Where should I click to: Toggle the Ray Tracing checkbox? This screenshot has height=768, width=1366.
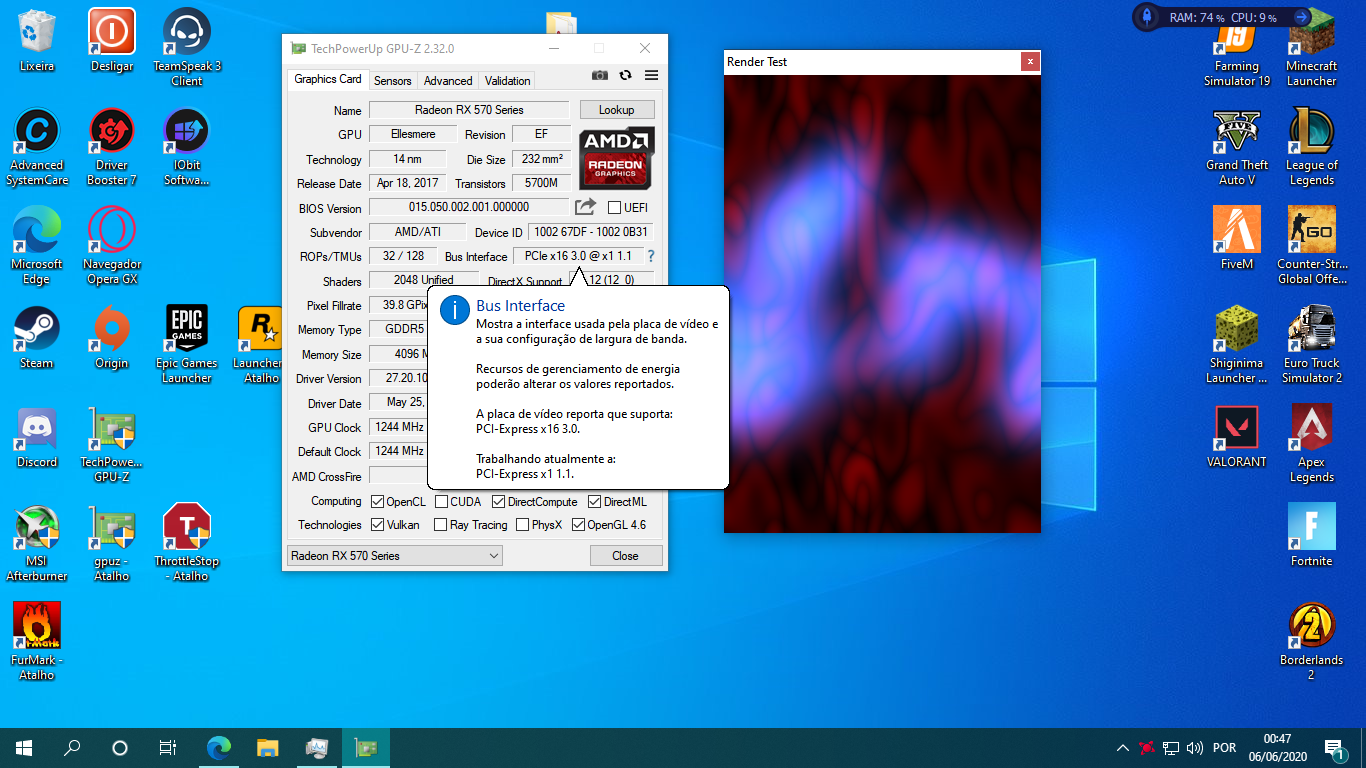pos(441,525)
